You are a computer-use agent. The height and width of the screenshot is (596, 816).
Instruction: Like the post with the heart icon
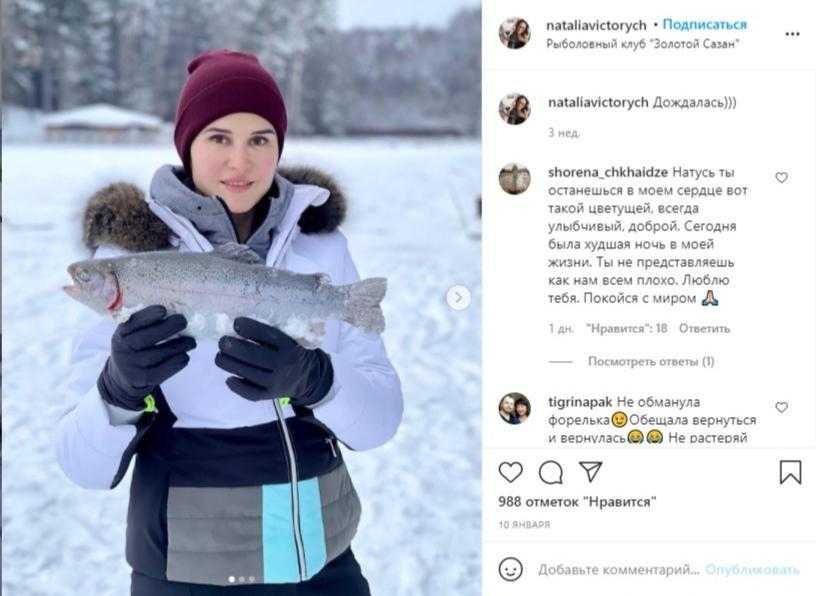pyautogui.click(x=511, y=473)
